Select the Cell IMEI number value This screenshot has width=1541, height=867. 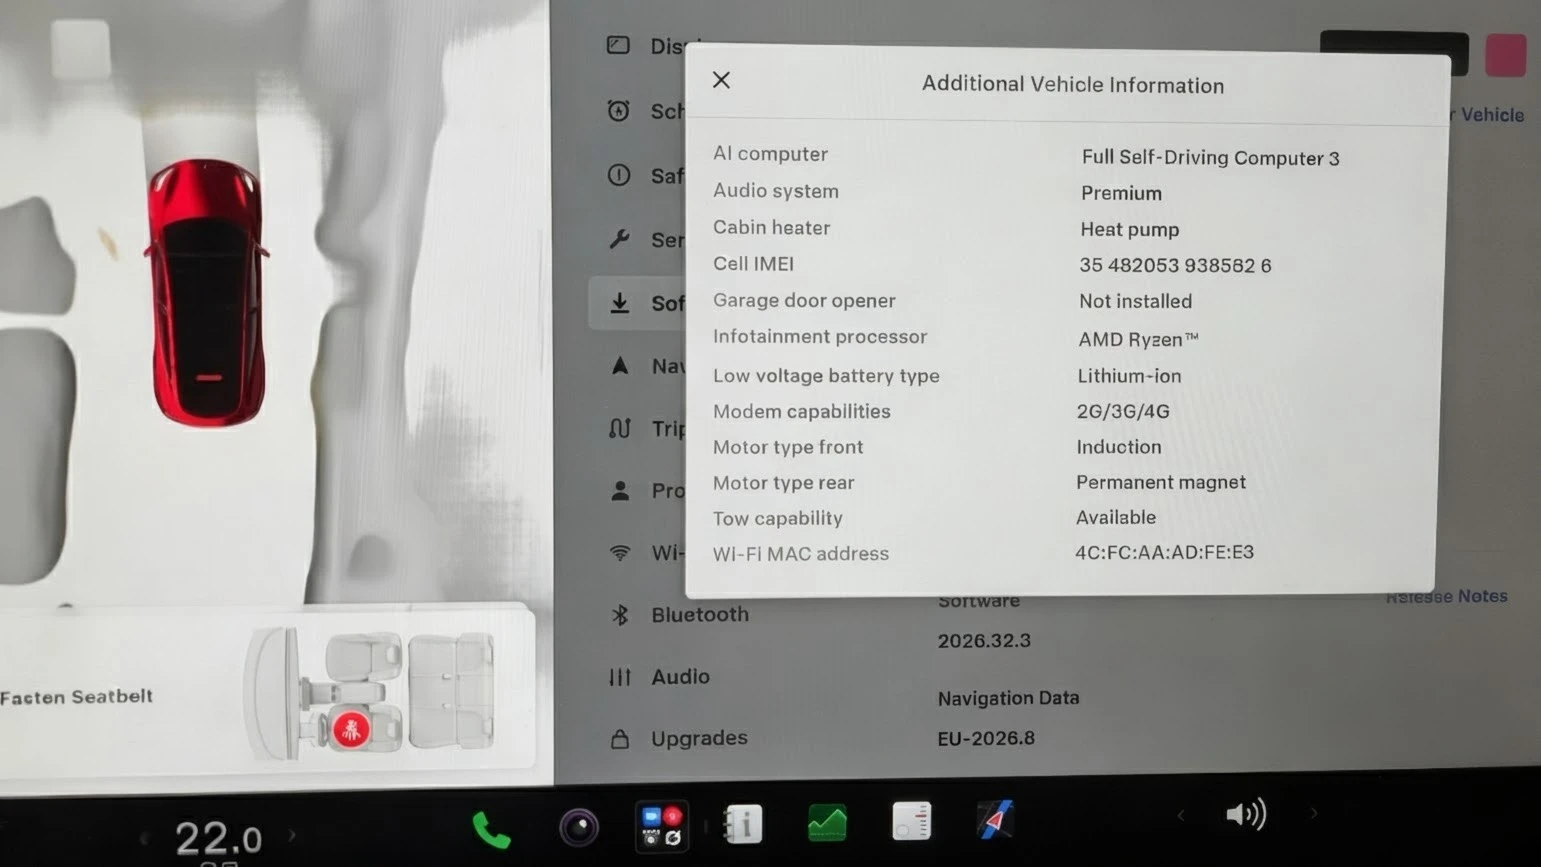1175,266
